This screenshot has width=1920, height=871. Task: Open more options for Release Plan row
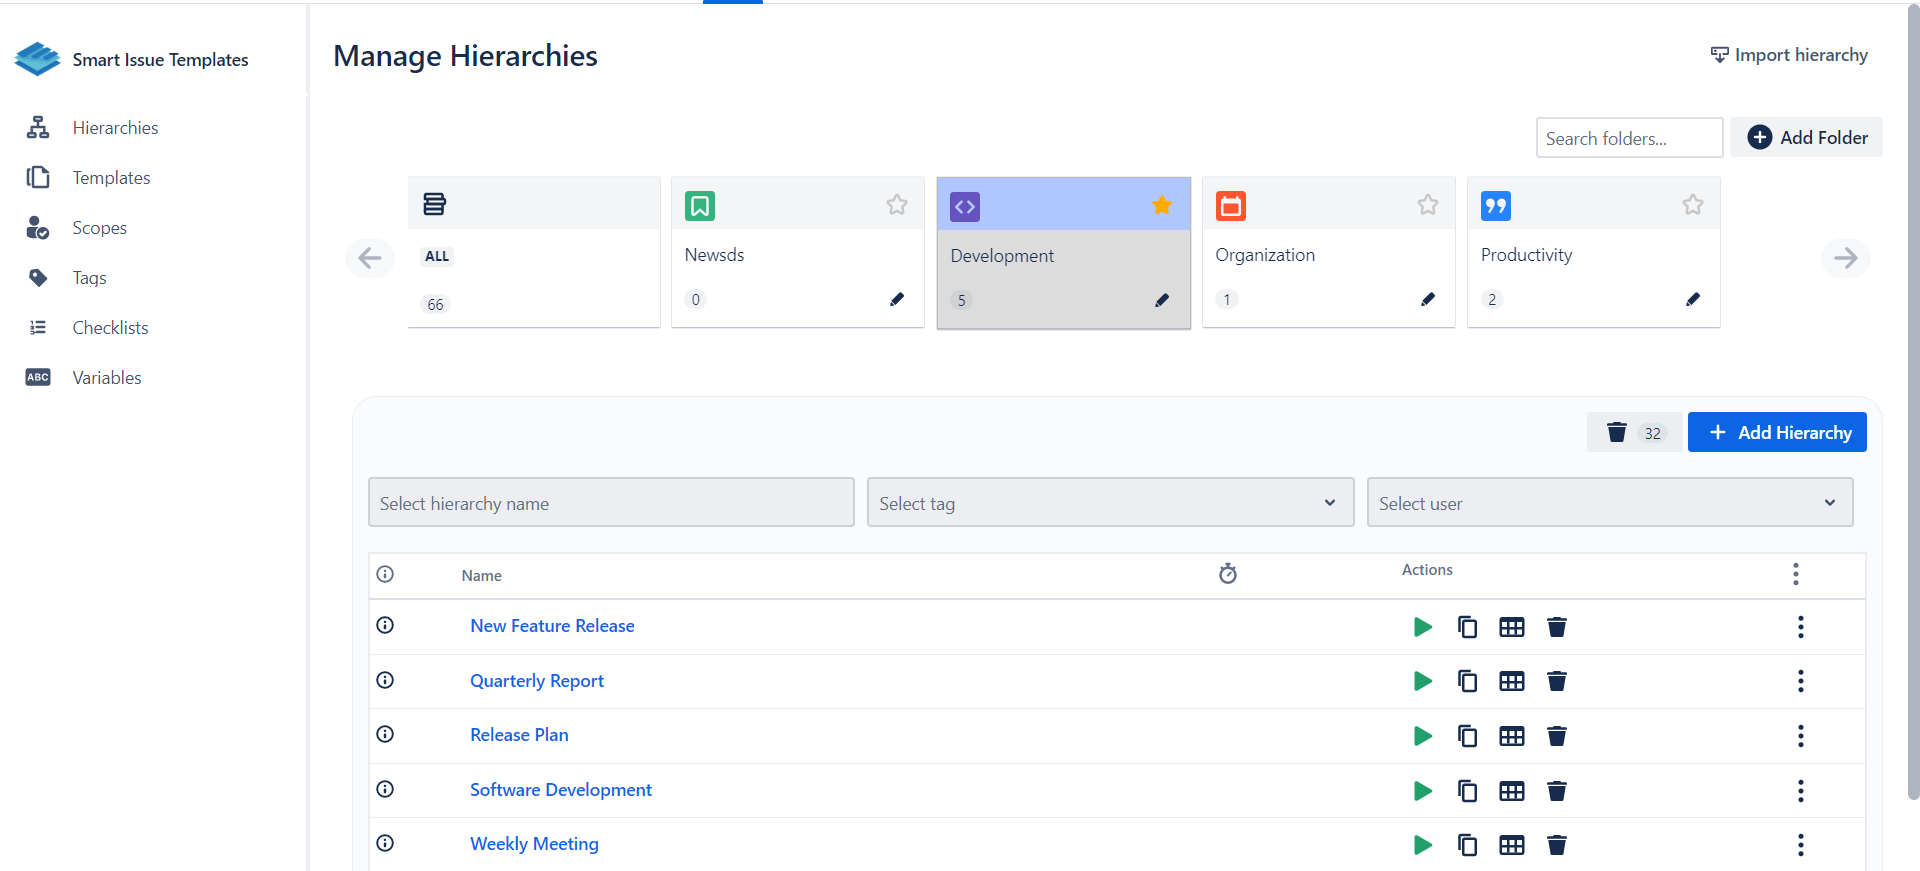pos(1800,736)
